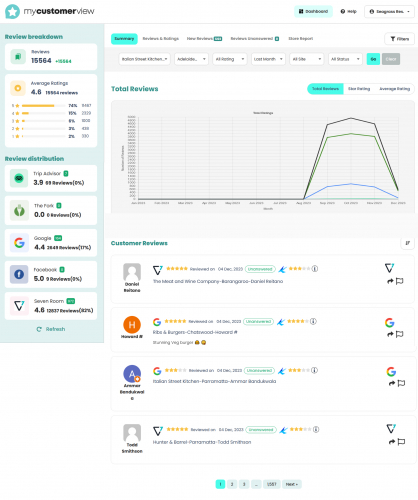418x500 pixels.
Task: Open the Reviews Unanswered tab
Action: coord(255,39)
